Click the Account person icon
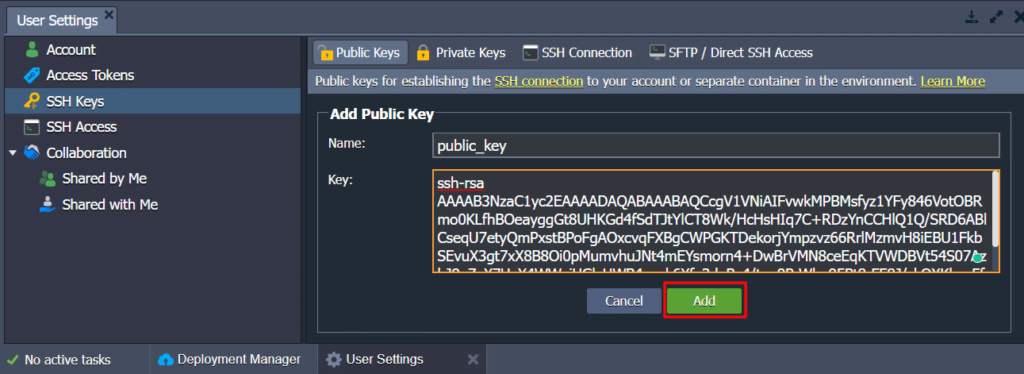 tap(31, 50)
